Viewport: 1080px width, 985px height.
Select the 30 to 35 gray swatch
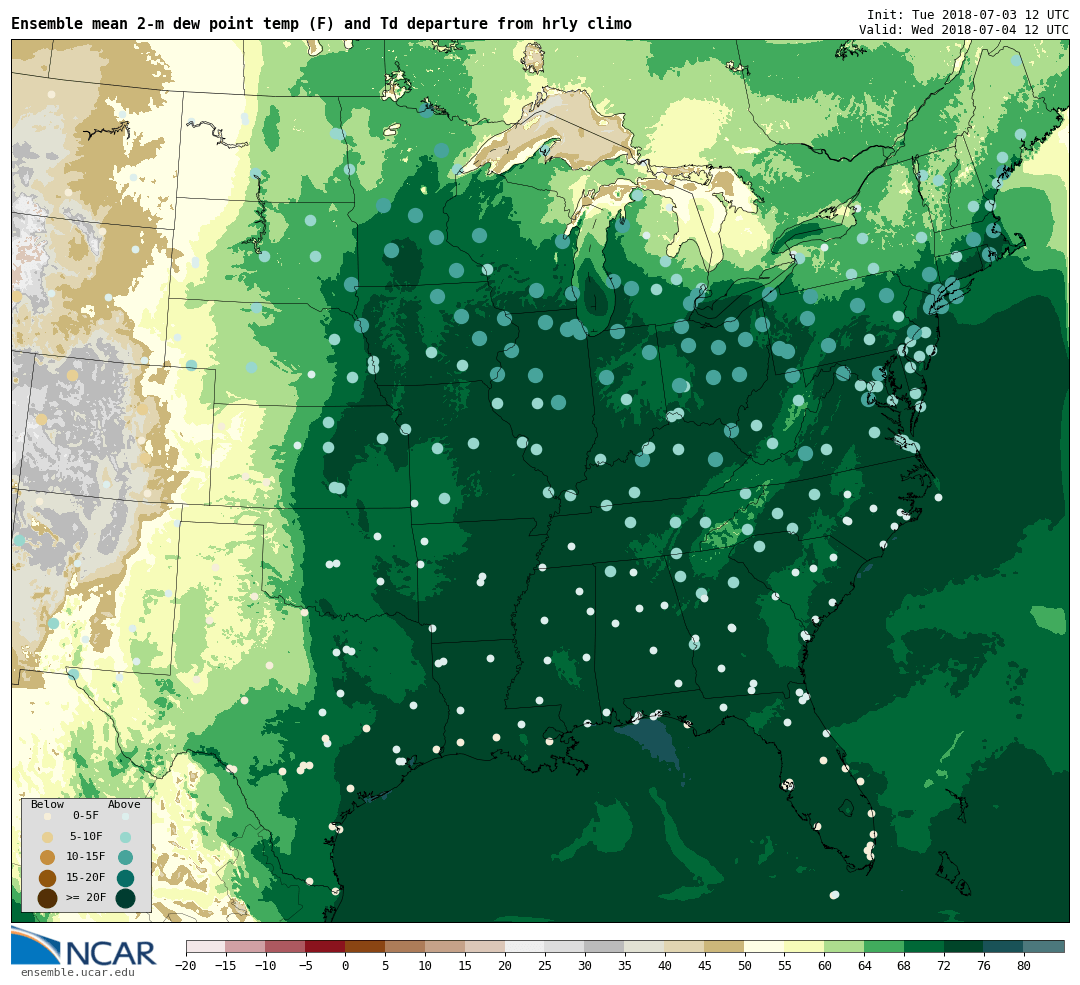tap(604, 946)
